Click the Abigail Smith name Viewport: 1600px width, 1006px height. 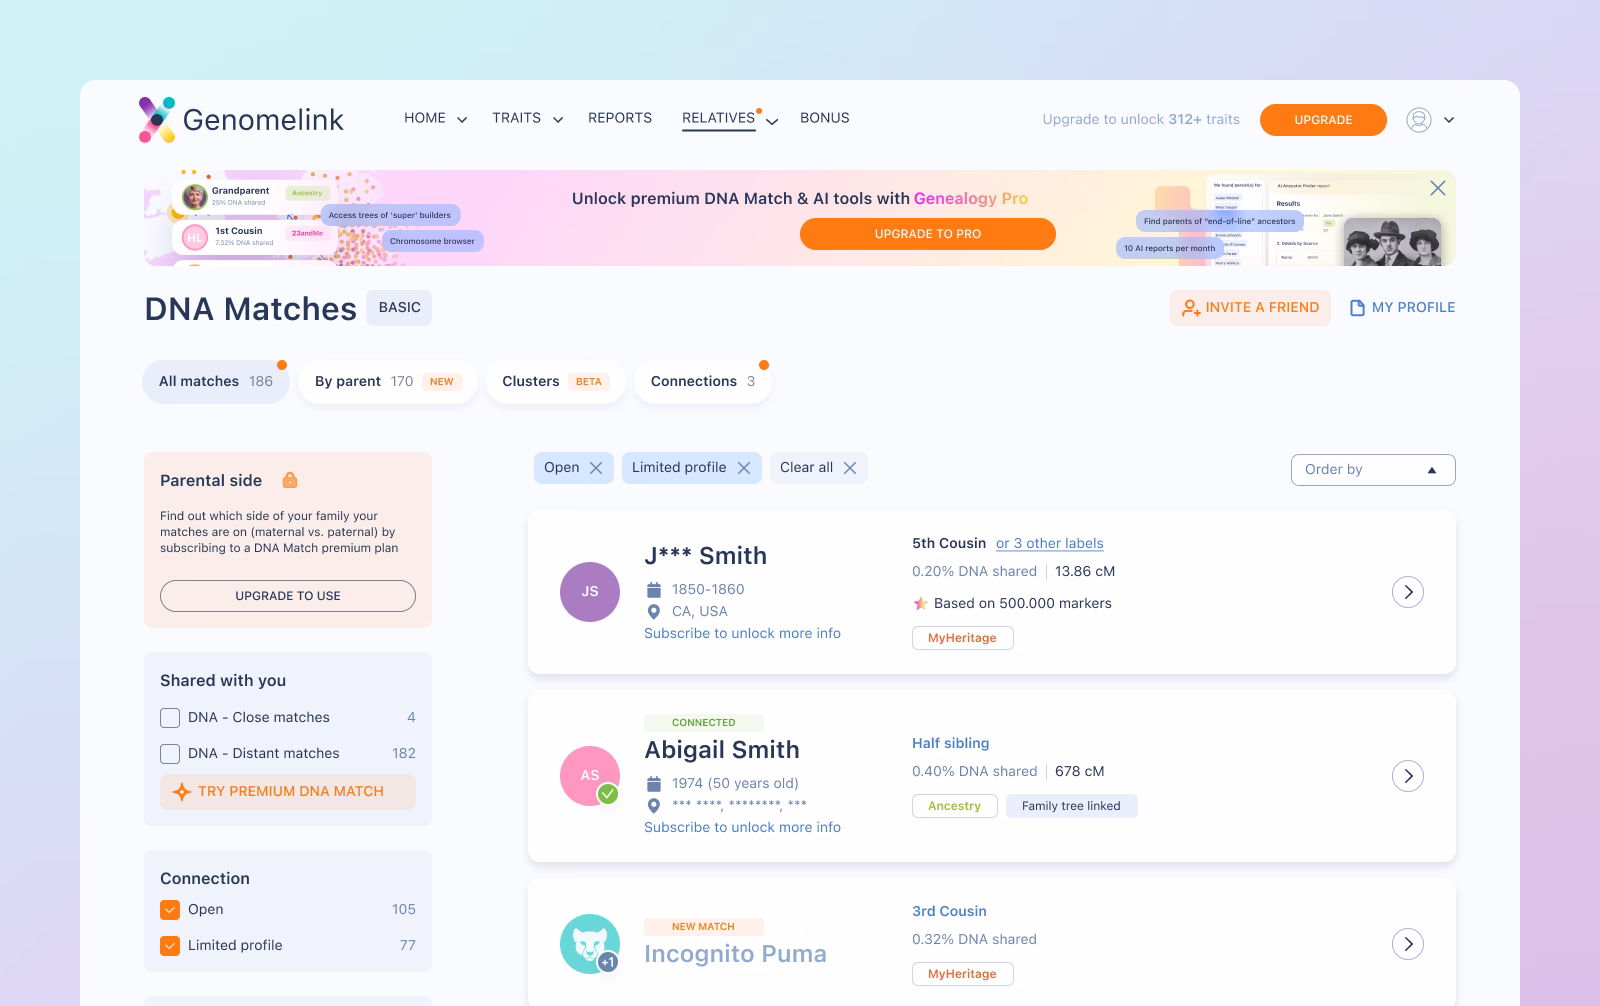click(722, 750)
